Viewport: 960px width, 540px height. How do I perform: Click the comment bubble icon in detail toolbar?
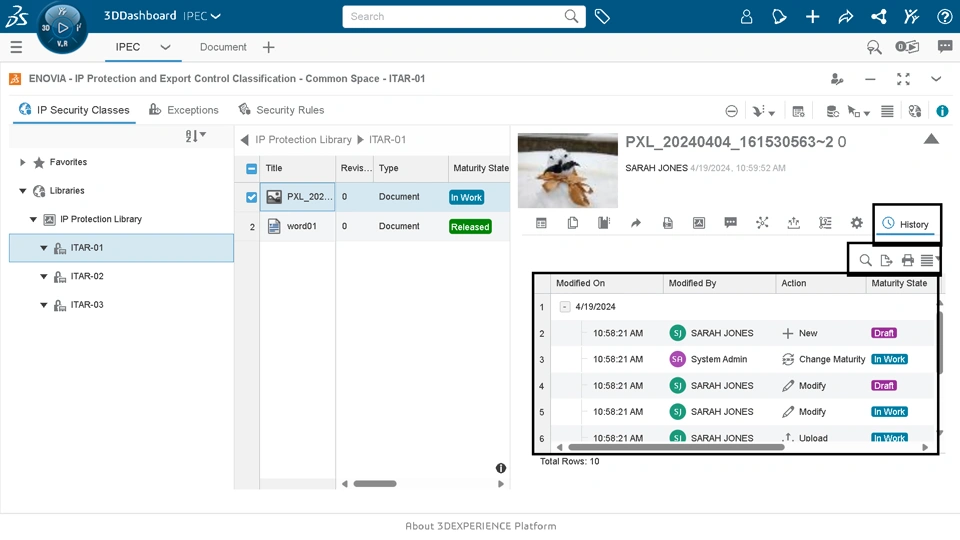click(730, 222)
